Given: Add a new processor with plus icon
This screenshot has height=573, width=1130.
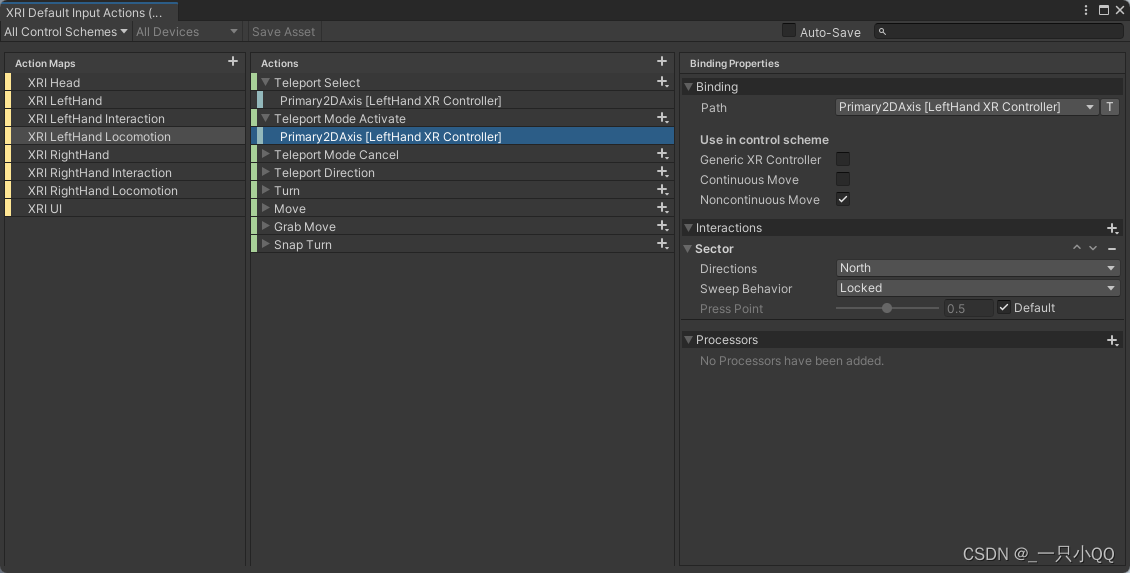Looking at the screenshot, I should tap(1112, 340).
